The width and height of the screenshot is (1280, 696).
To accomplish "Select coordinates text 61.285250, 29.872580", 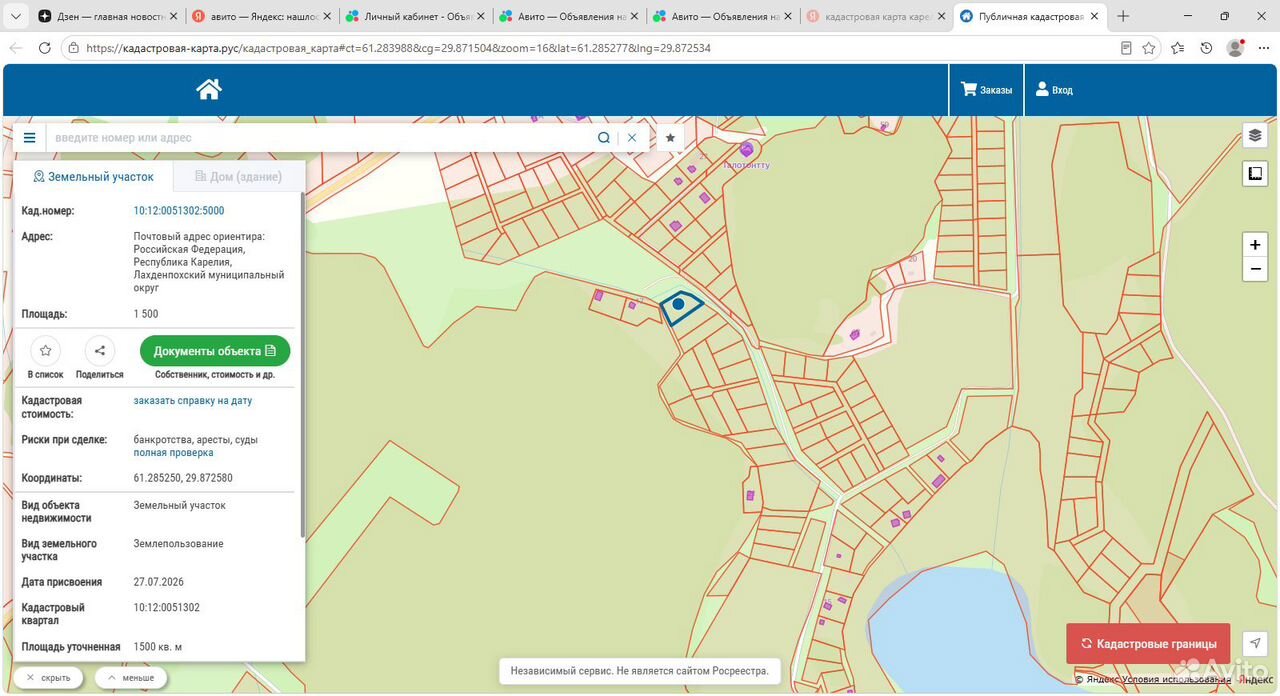I will [183, 478].
